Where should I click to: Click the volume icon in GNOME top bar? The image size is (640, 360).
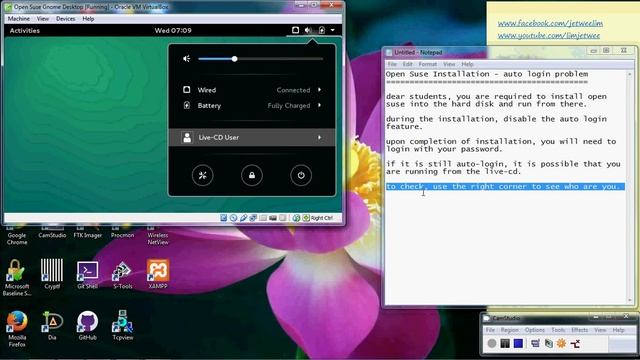pos(308,30)
